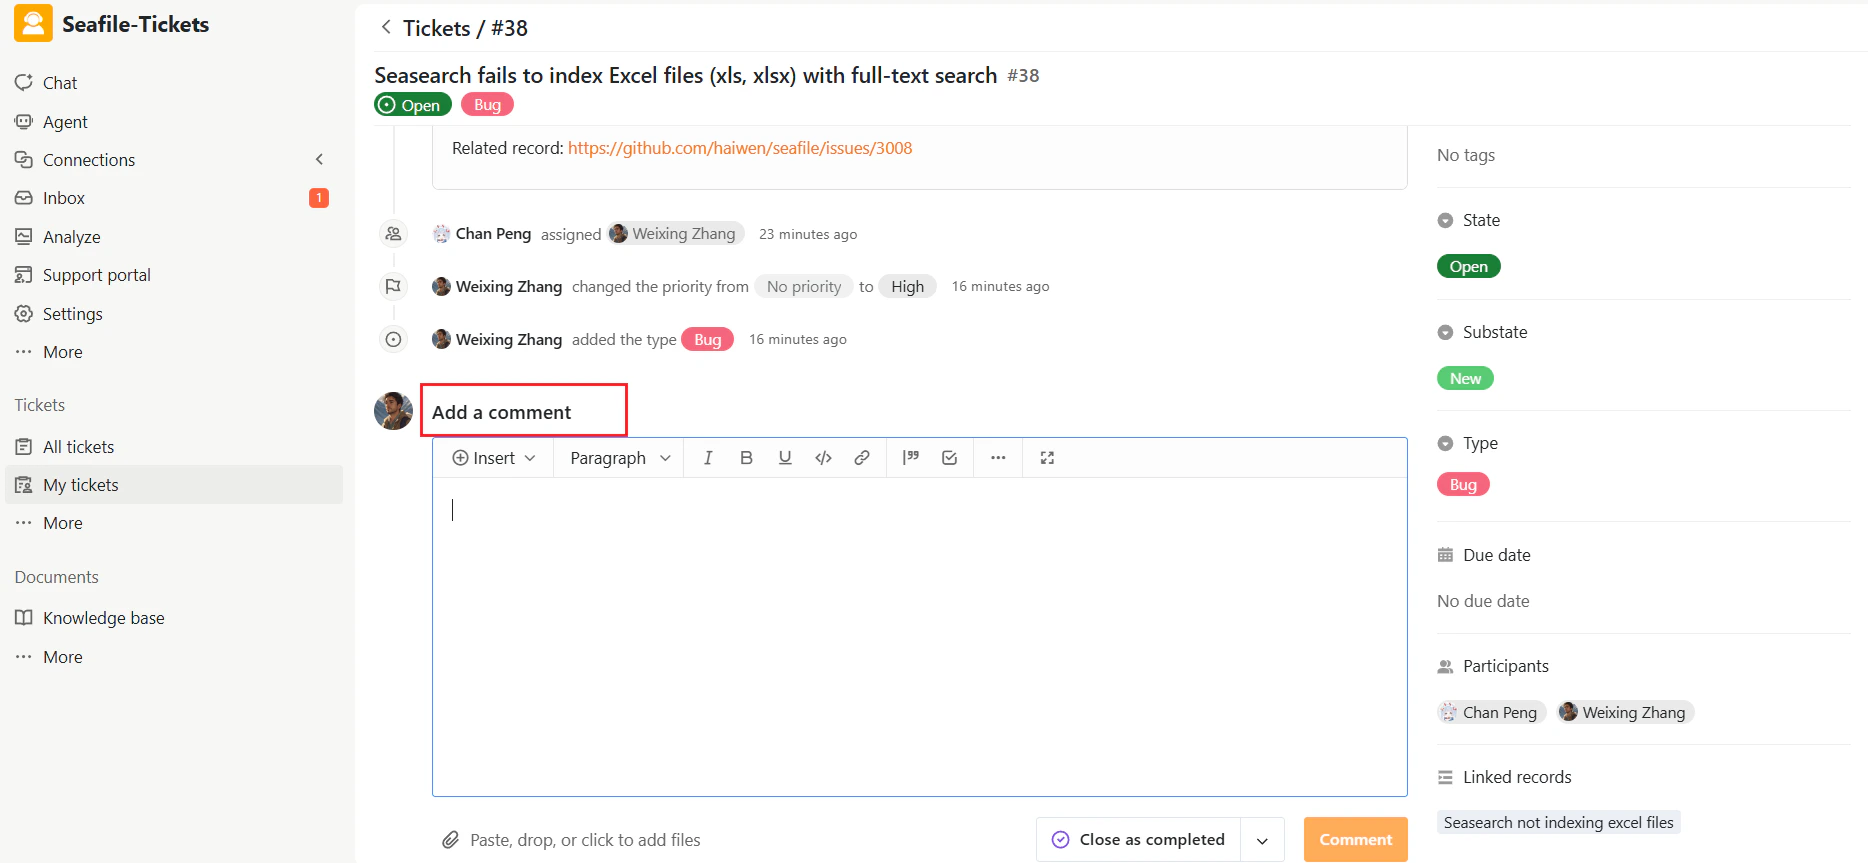Click the priority flag event icon
The image size is (1868, 863).
point(394,287)
